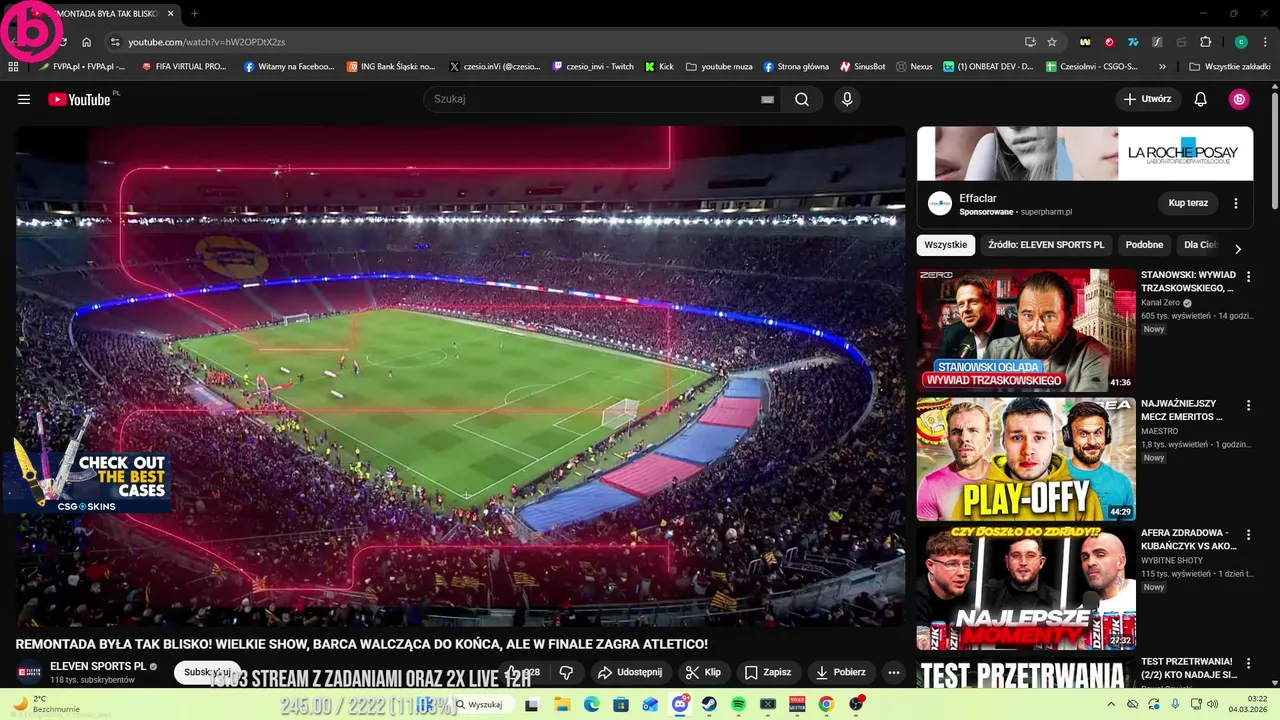The width and height of the screenshot is (1280, 720).
Task: Open the 'SinusBot' bookmark
Action: pos(862,66)
